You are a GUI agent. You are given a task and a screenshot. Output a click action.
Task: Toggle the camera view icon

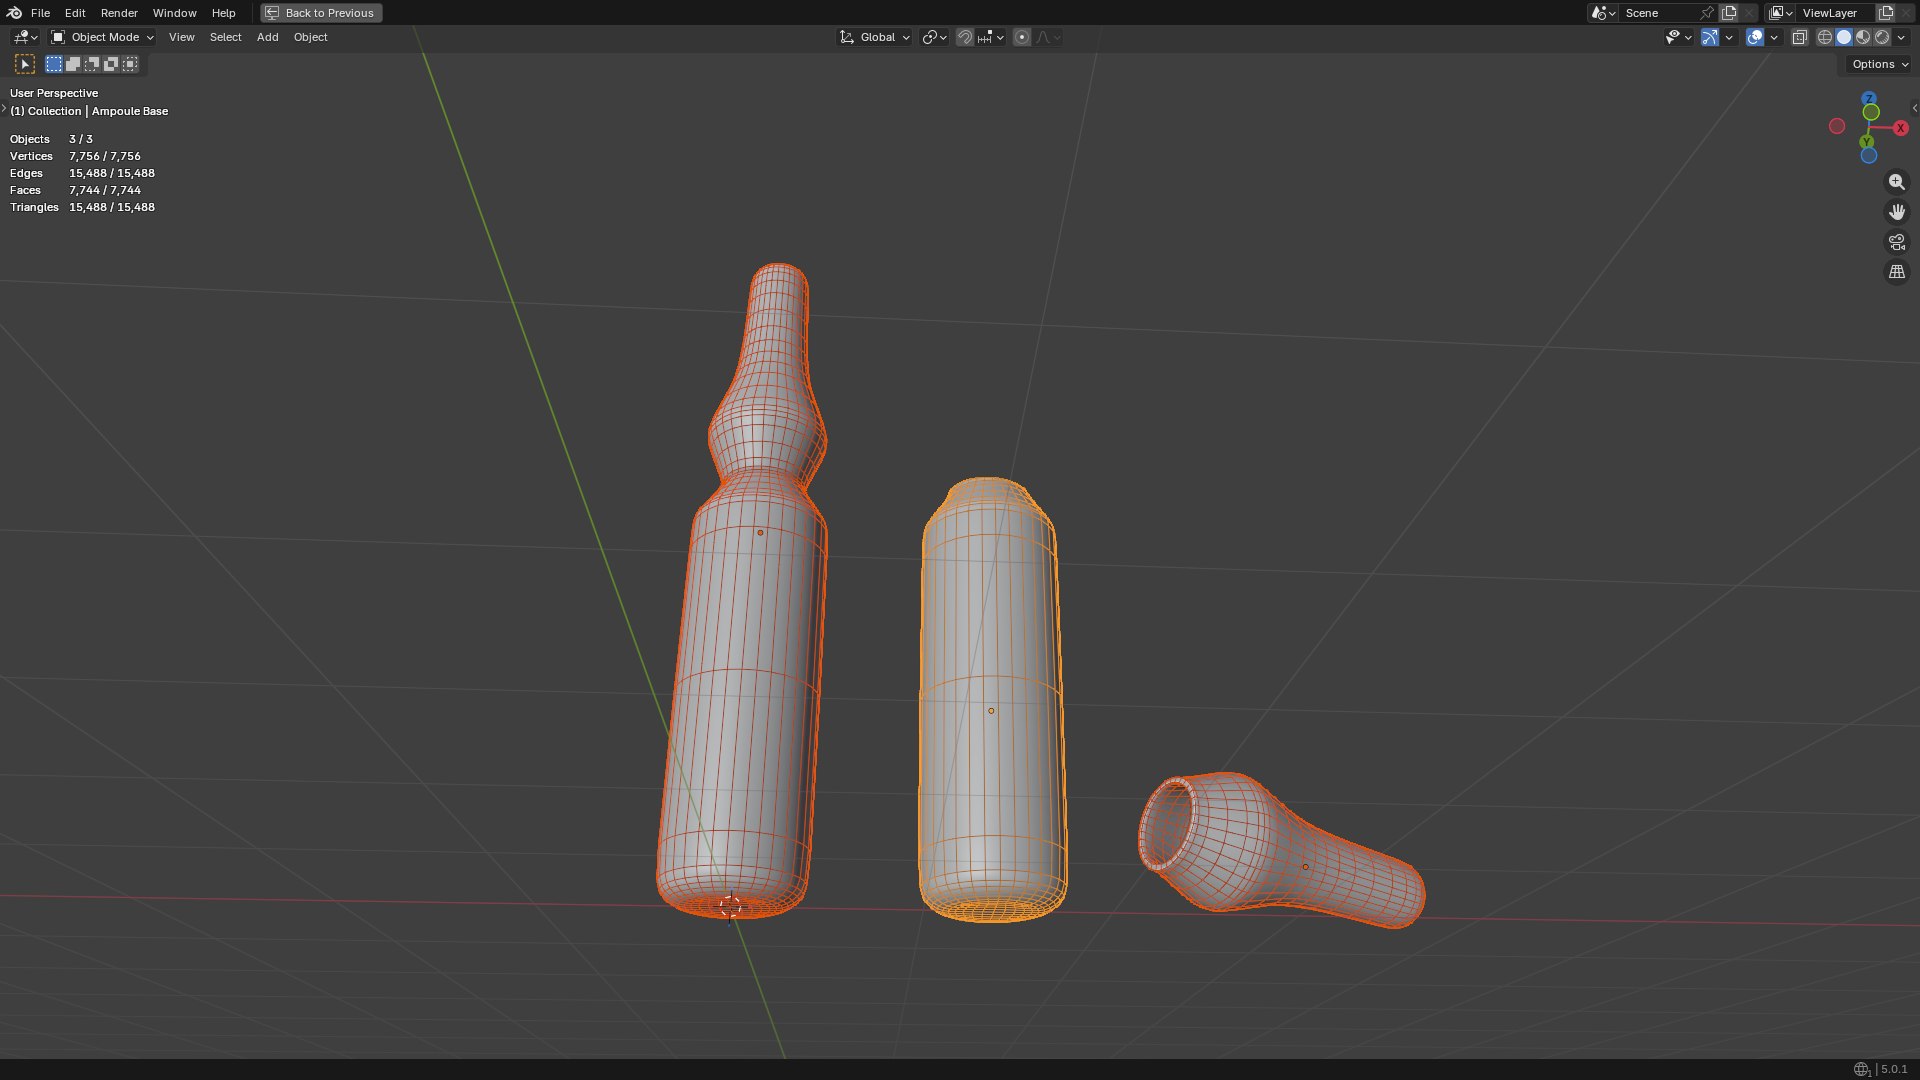point(1896,242)
